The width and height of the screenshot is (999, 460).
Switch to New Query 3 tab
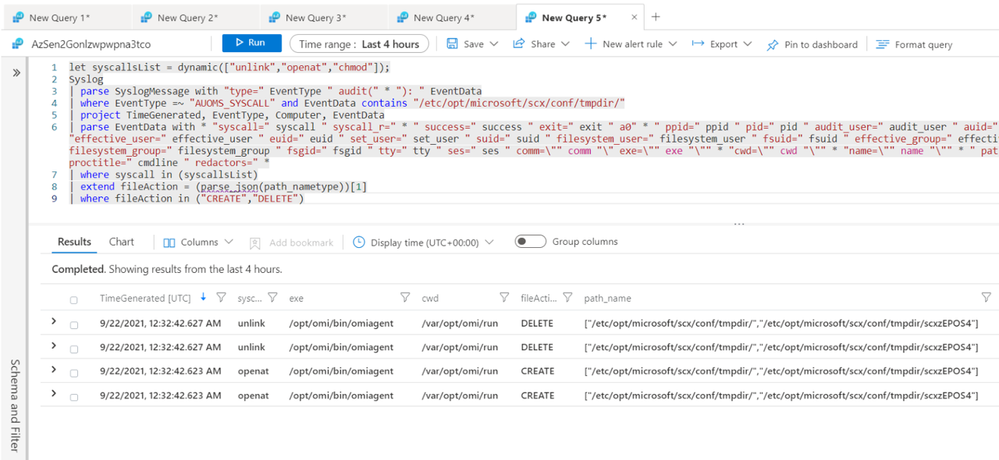(x=316, y=18)
